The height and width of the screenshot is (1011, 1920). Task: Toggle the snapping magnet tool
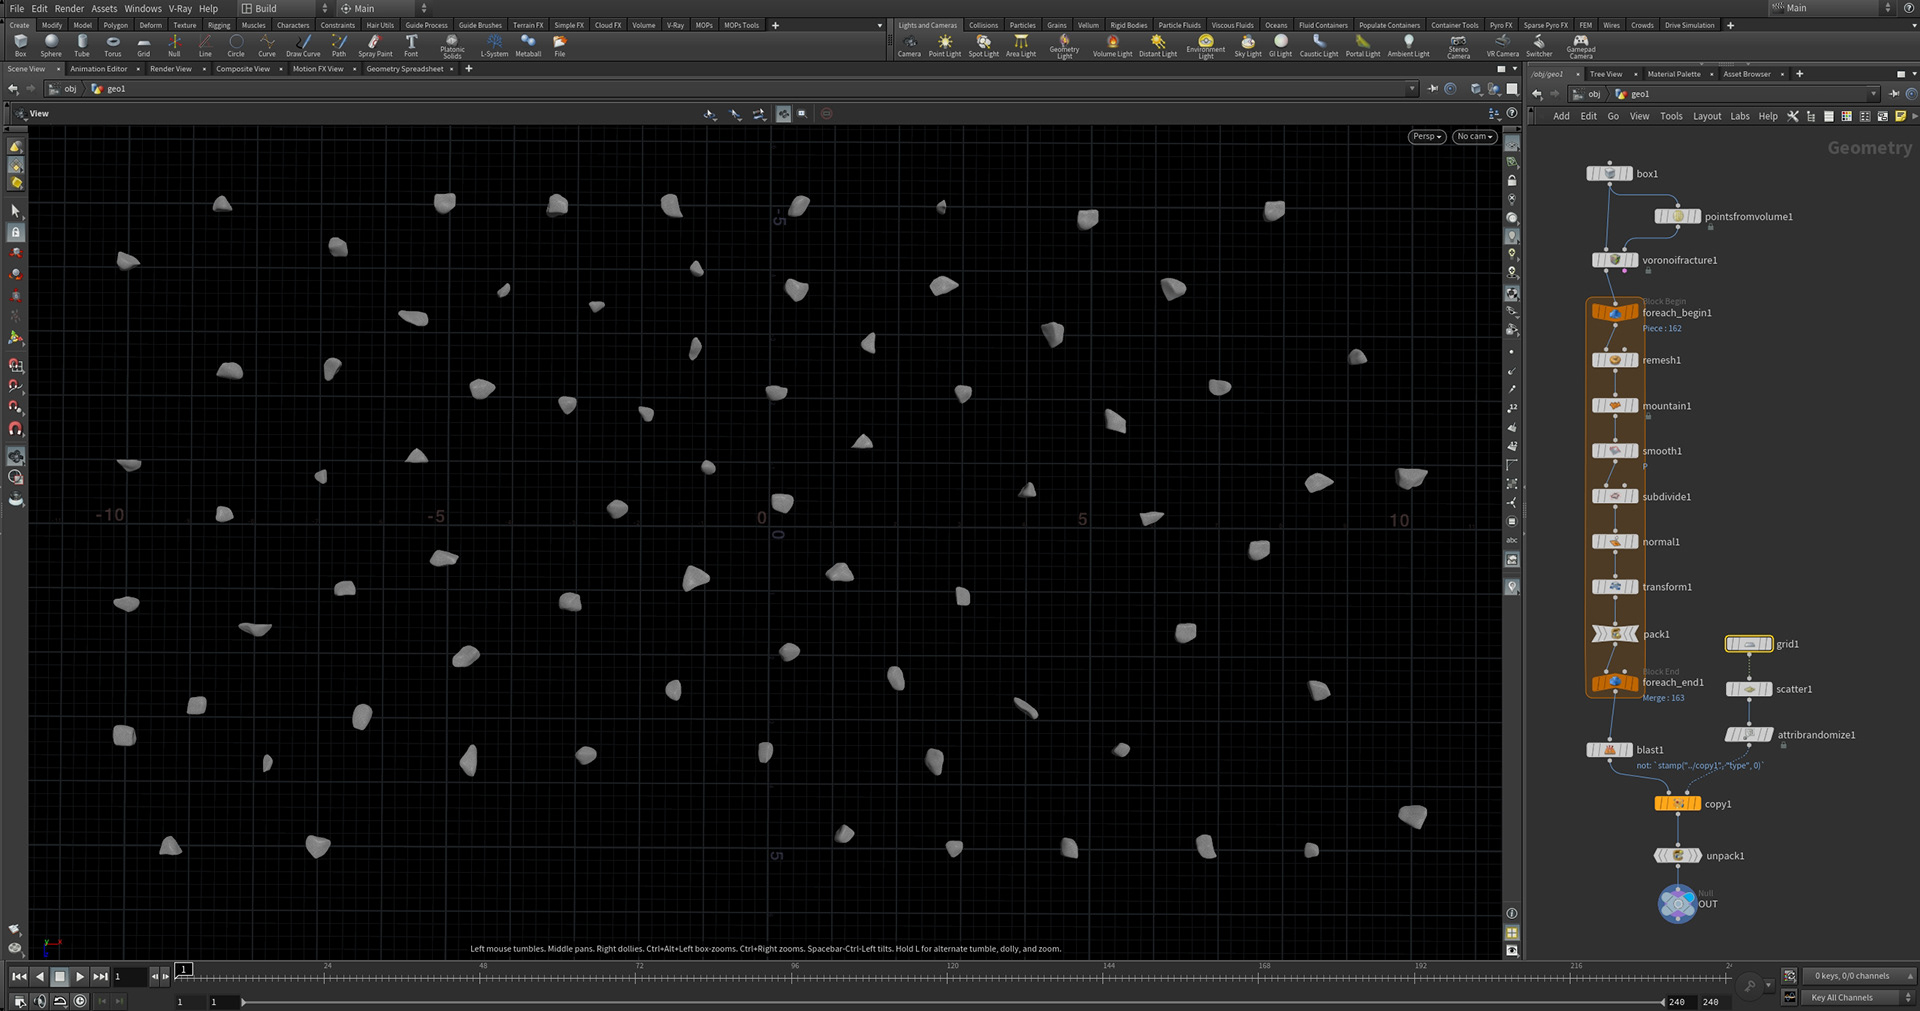pyautogui.click(x=16, y=428)
